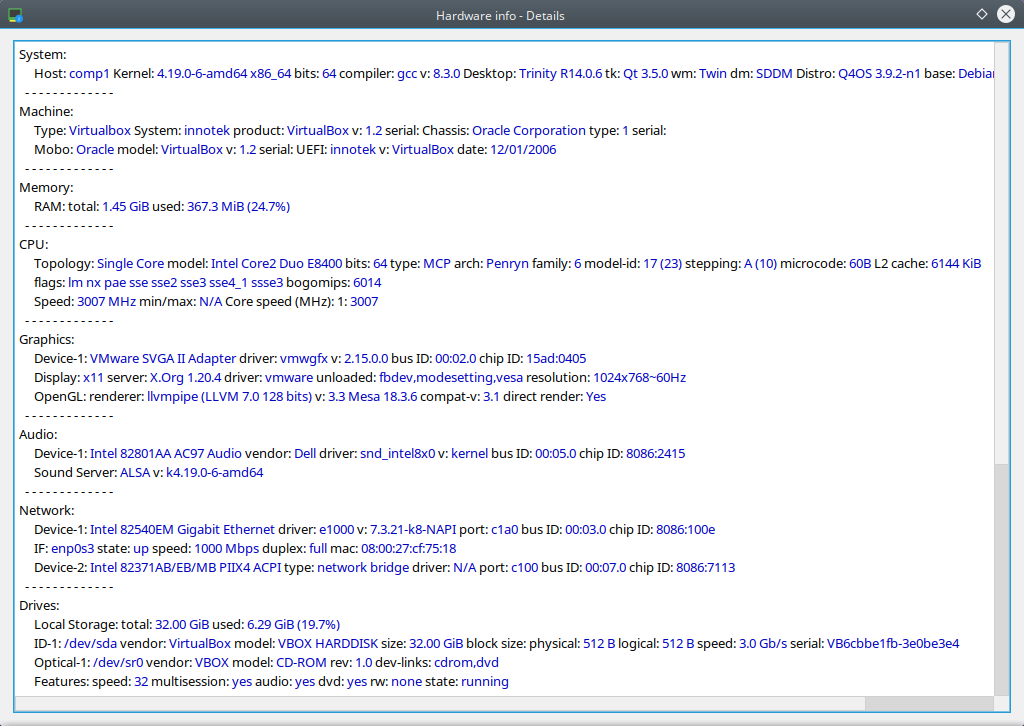The height and width of the screenshot is (726, 1024).
Task: Click the 'Memory:' heading
Action: [46, 188]
